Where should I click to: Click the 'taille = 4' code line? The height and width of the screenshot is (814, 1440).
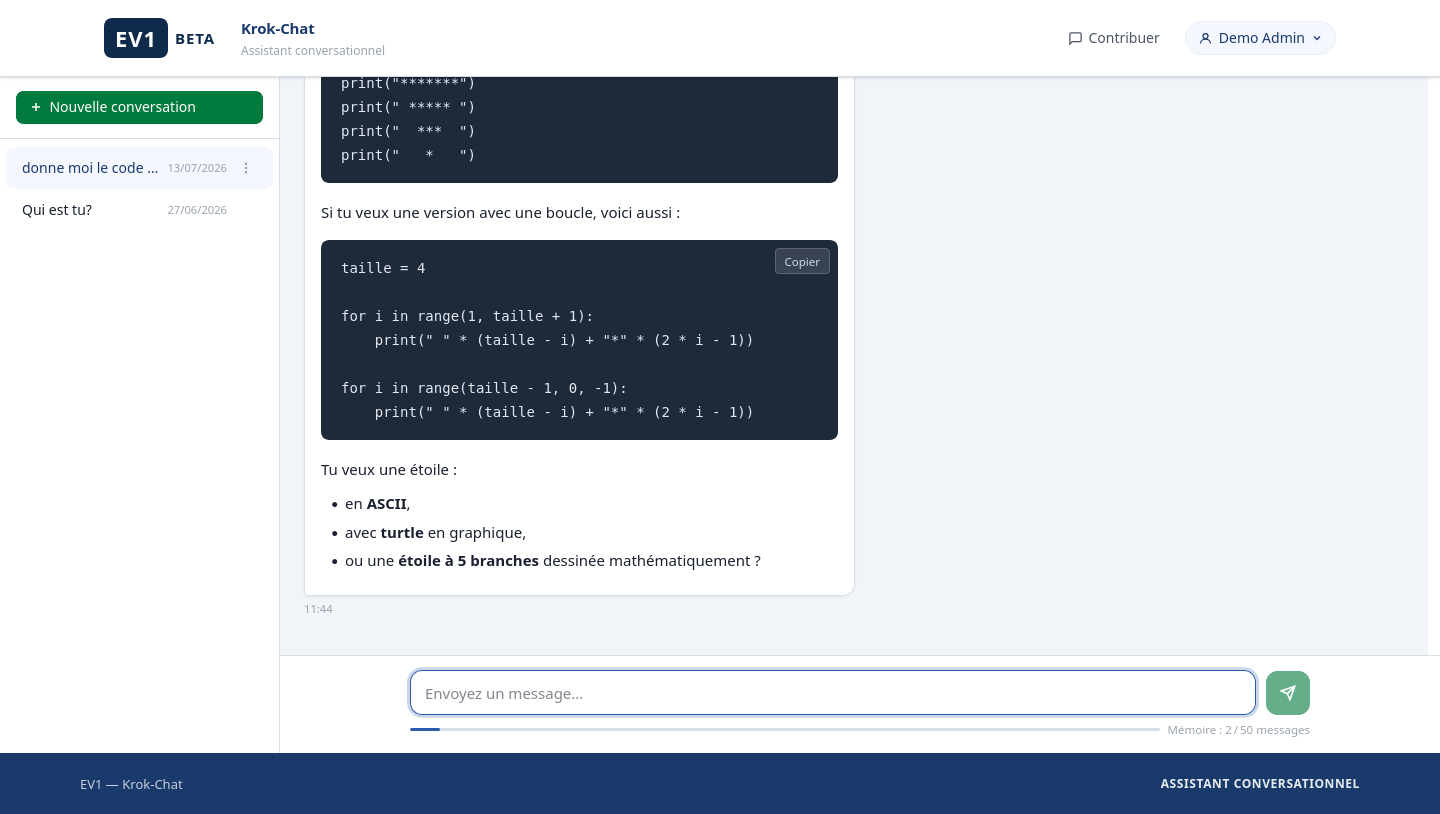383,268
